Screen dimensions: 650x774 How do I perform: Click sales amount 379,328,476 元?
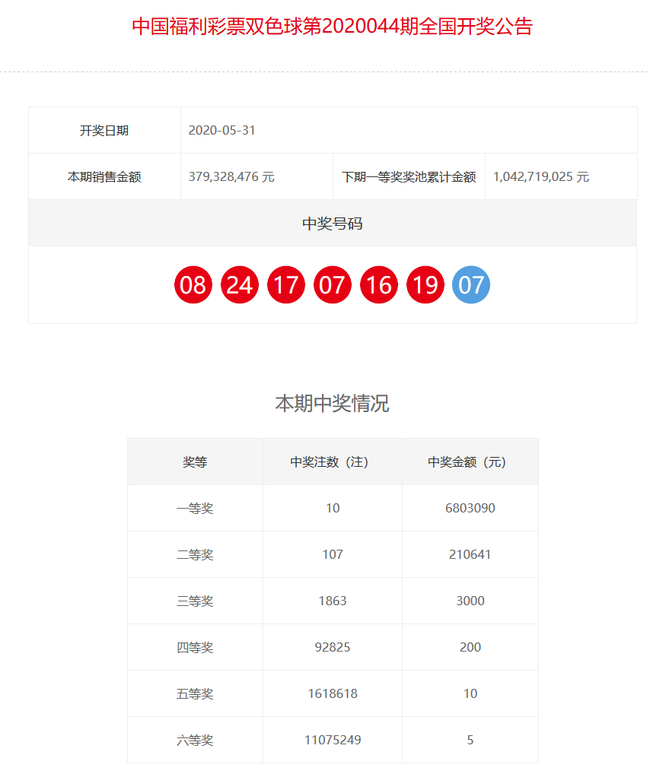pos(231,177)
